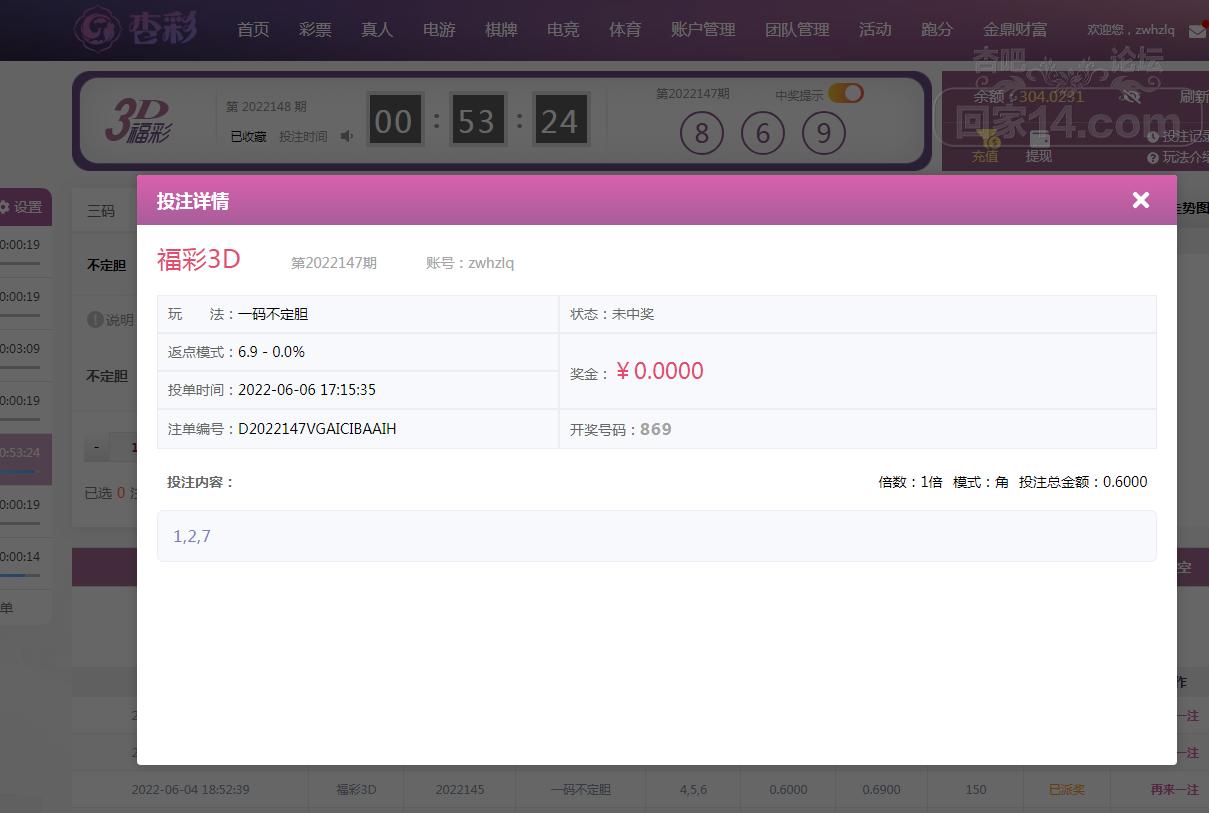Mute sound with the speaker icon
The image size is (1209, 813).
click(347, 136)
